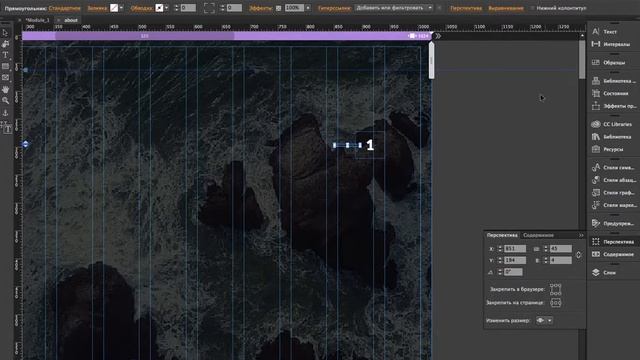The width and height of the screenshot is (640, 360).
Task: Click the purple breakpoint bar
Action: (226, 36)
